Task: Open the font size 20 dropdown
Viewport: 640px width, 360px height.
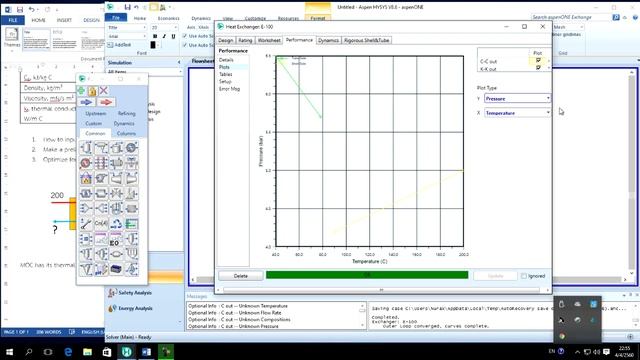Action: 164,27
